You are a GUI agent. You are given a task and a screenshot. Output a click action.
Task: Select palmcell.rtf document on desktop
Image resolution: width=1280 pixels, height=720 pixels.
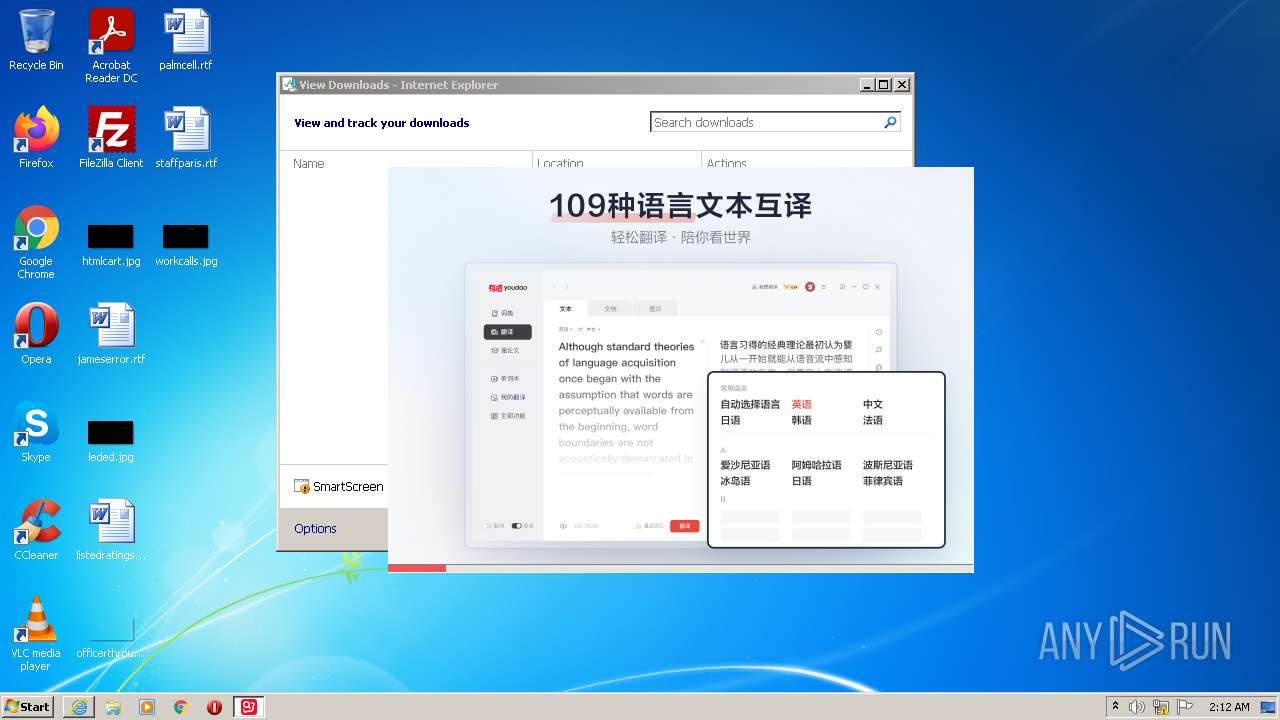pyautogui.click(x=186, y=40)
